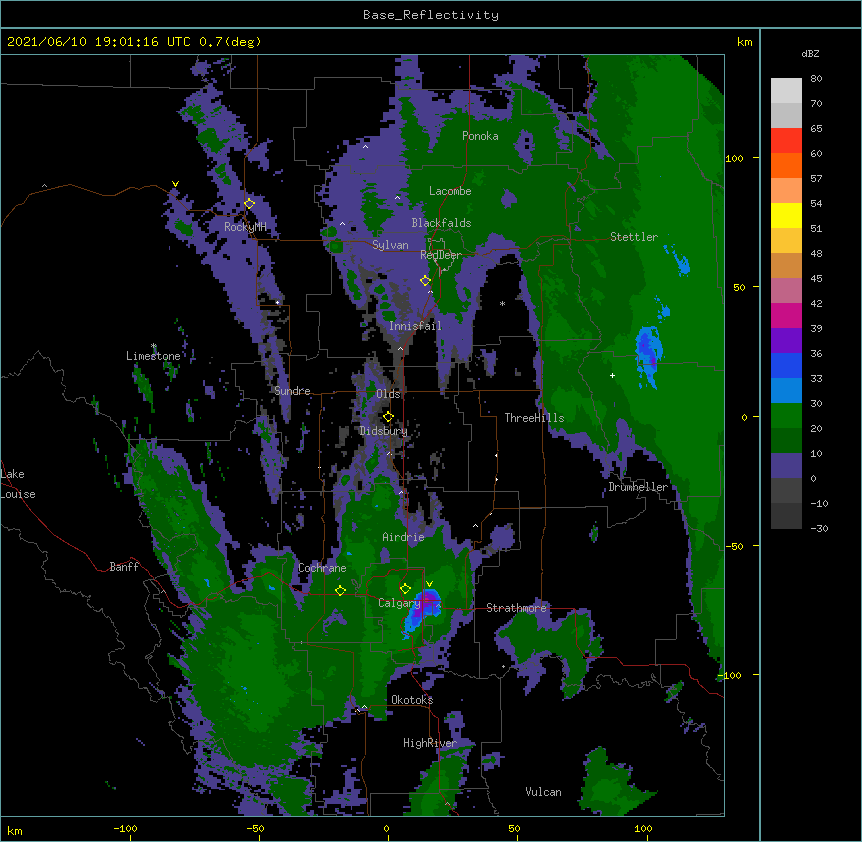Click the -100 tick on the bottom axis

tap(126, 828)
